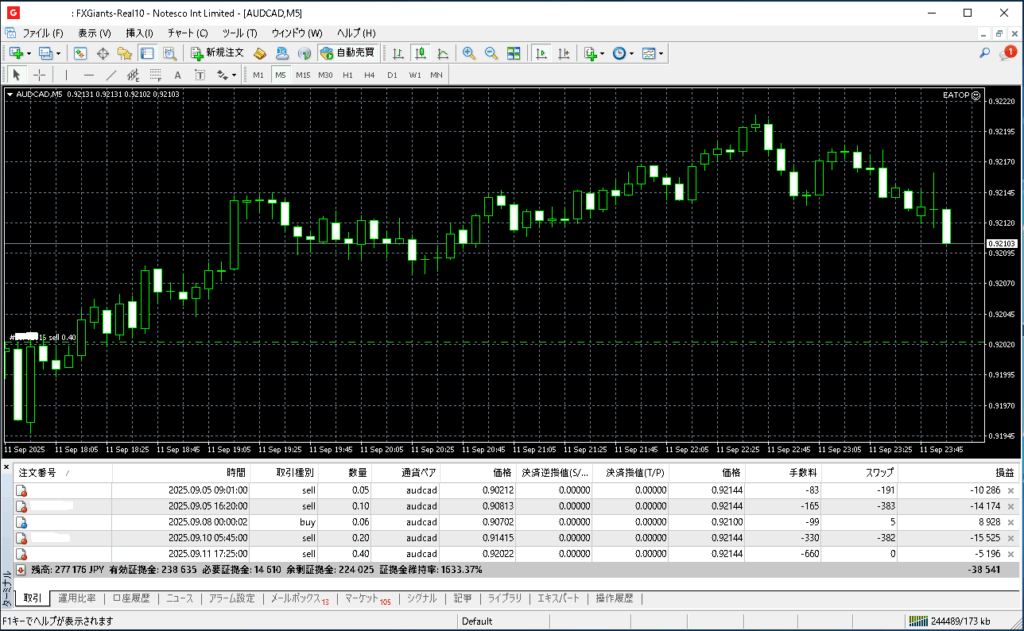1024x631 pixels.
Task: Select the trendline drawing tool
Action: (111, 75)
